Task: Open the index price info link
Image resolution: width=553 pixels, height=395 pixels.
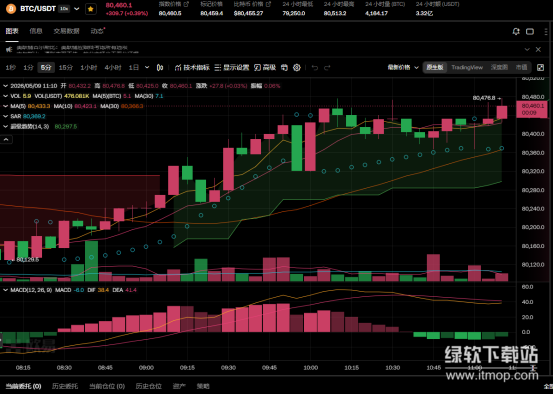Action: 187,4
